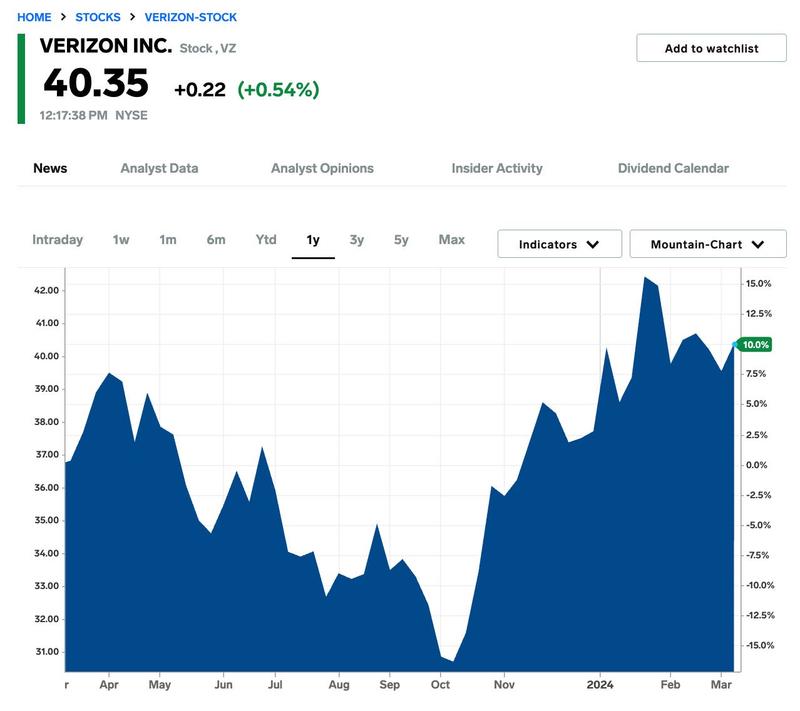This screenshot has height=711, width=800.
Task: Open the VERIZON-STOCK breadcrumb link
Action: point(191,17)
